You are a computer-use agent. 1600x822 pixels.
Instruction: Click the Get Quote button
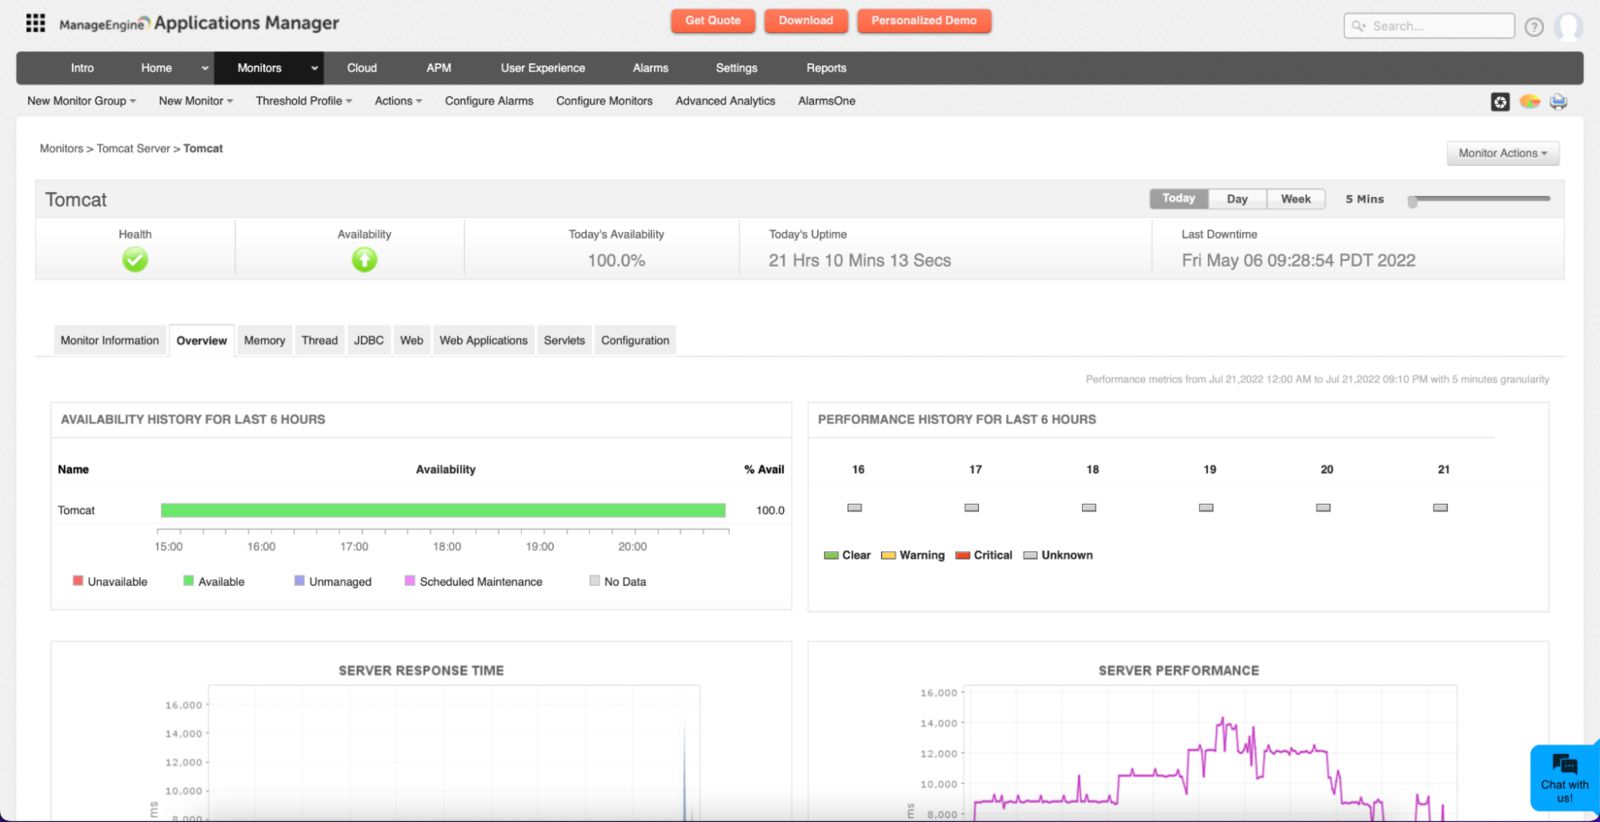(x=712, y=21)
